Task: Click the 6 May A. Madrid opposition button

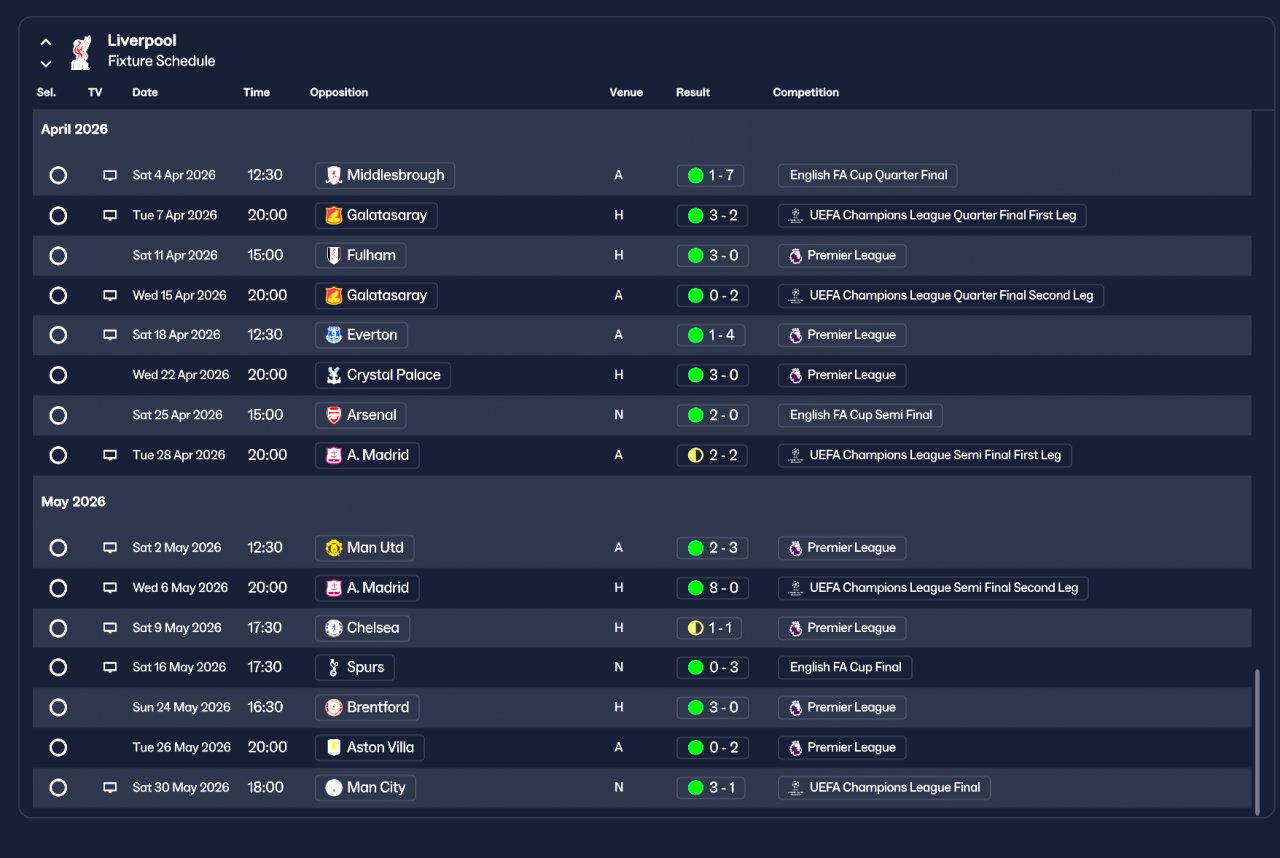Action: pos(367,588)
